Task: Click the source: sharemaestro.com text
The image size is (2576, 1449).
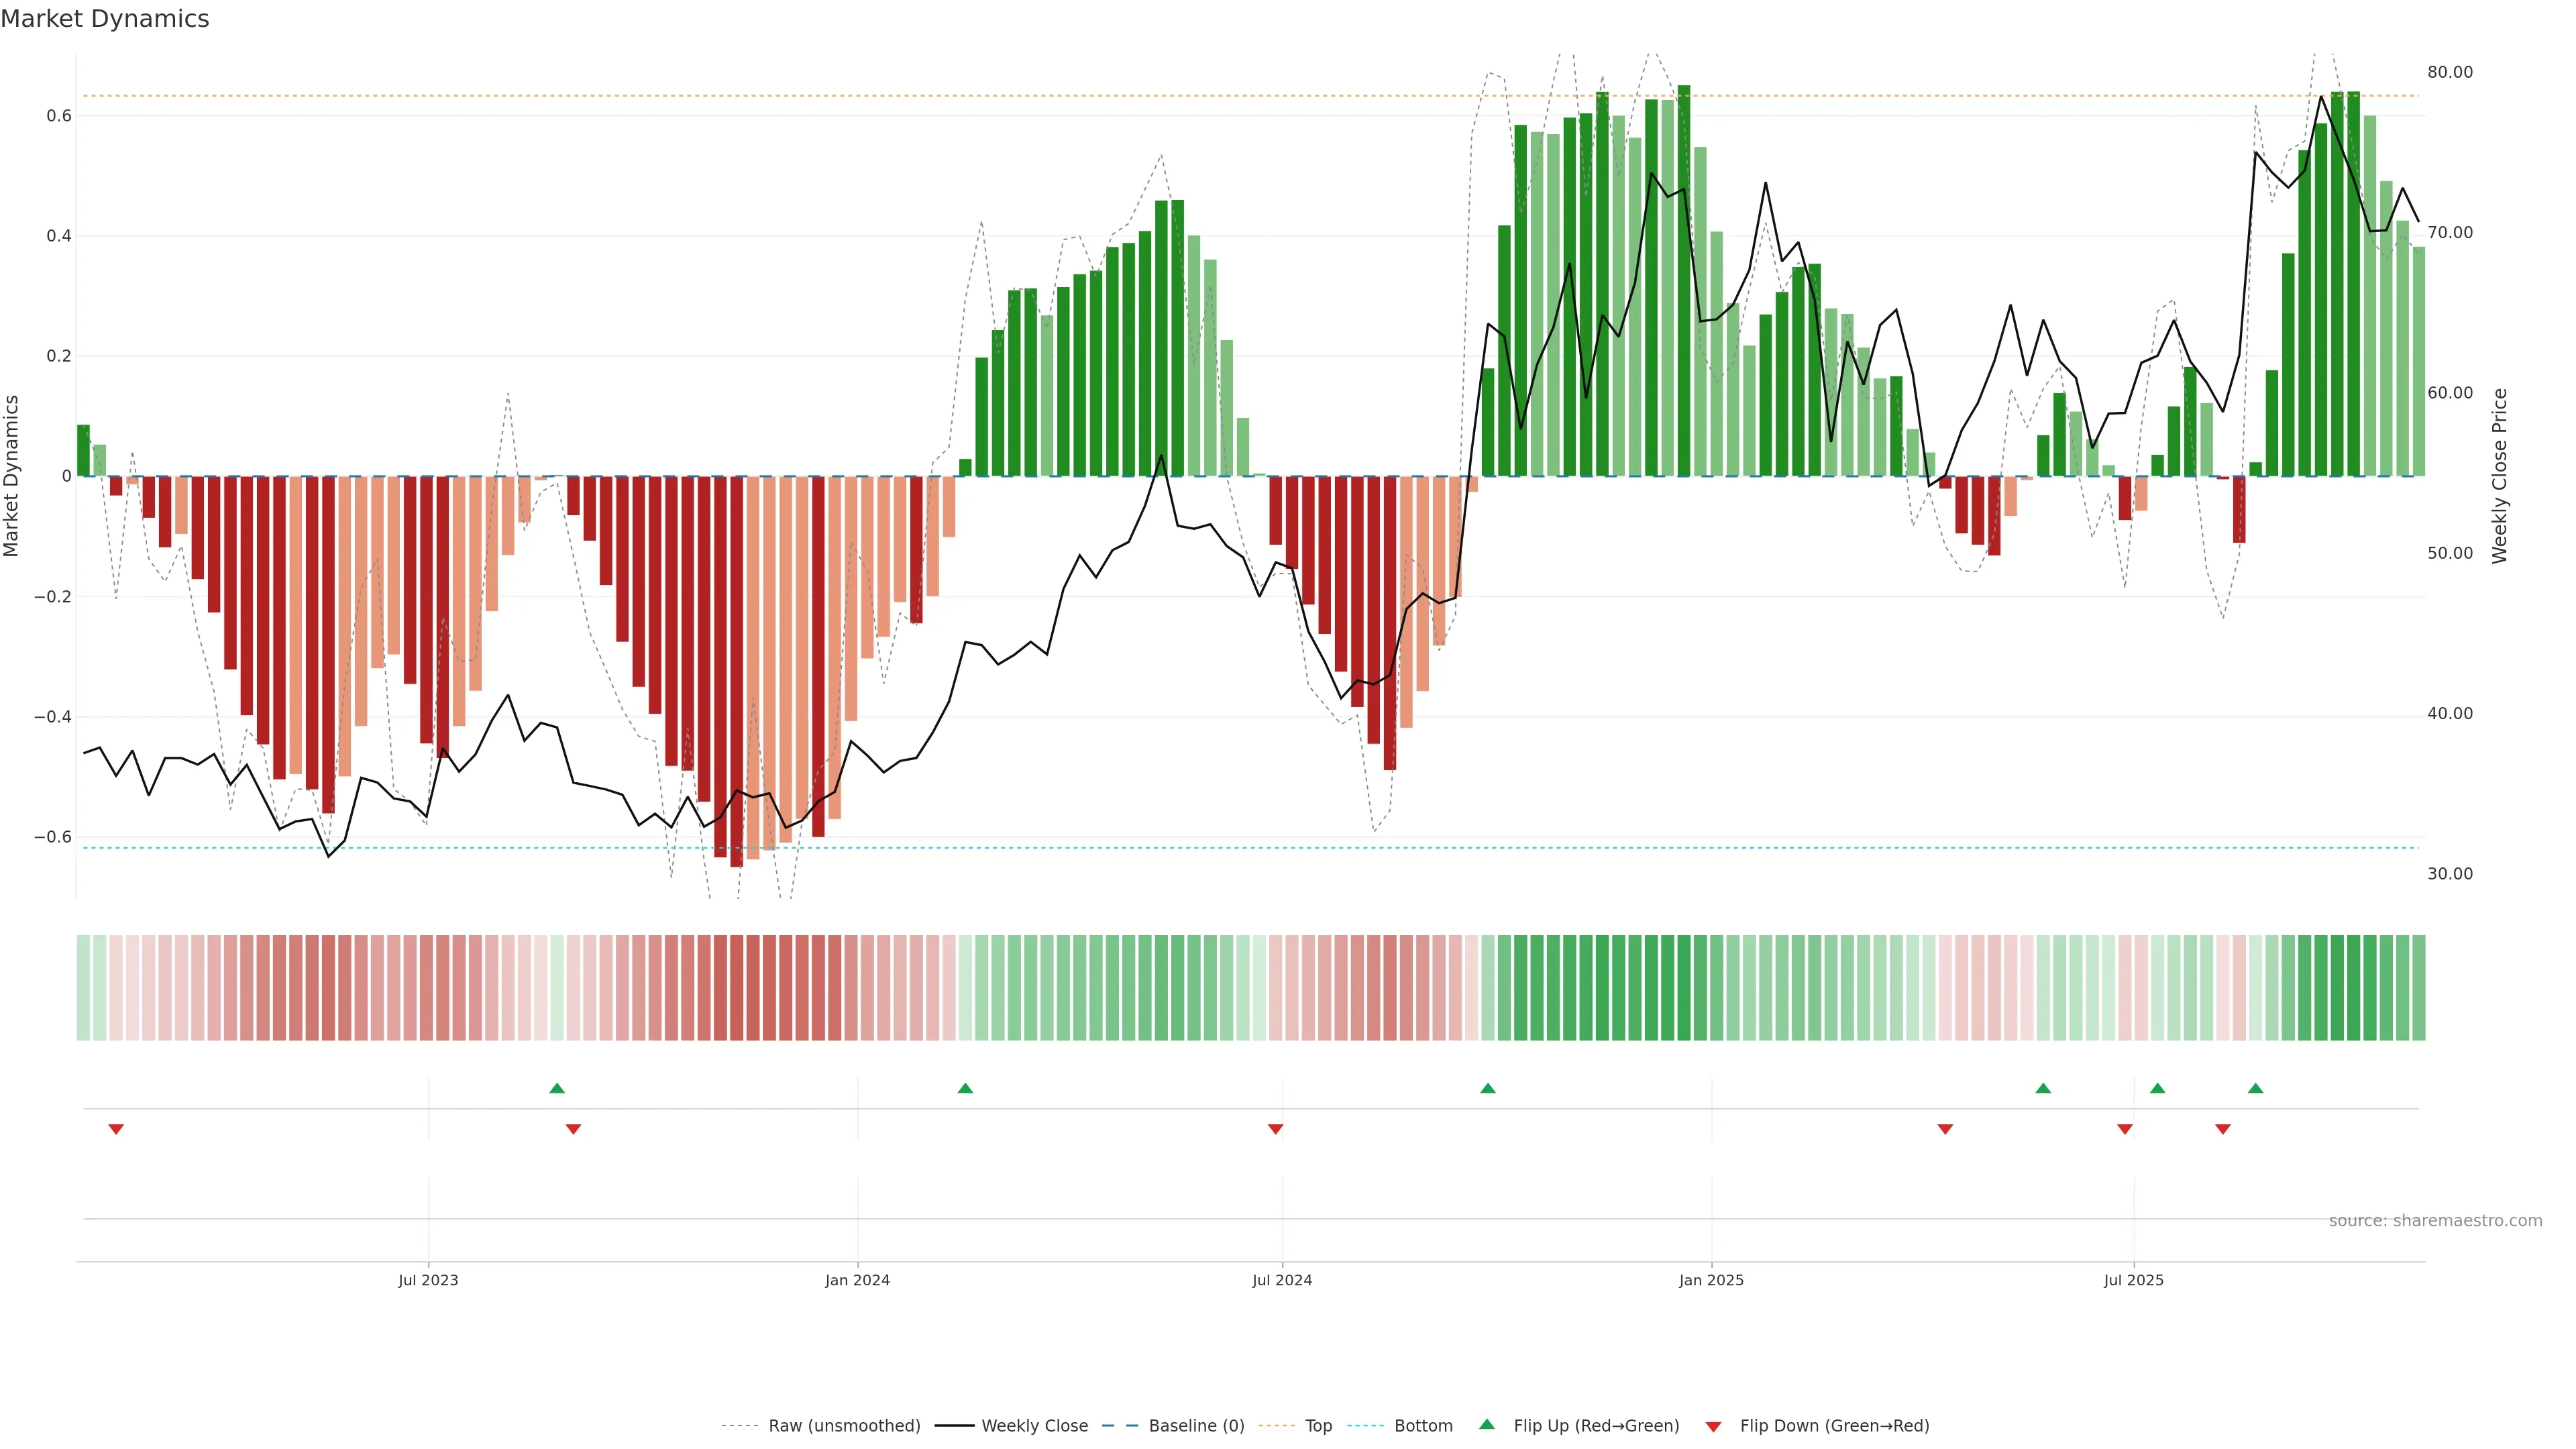Action: point(2435,1221)
